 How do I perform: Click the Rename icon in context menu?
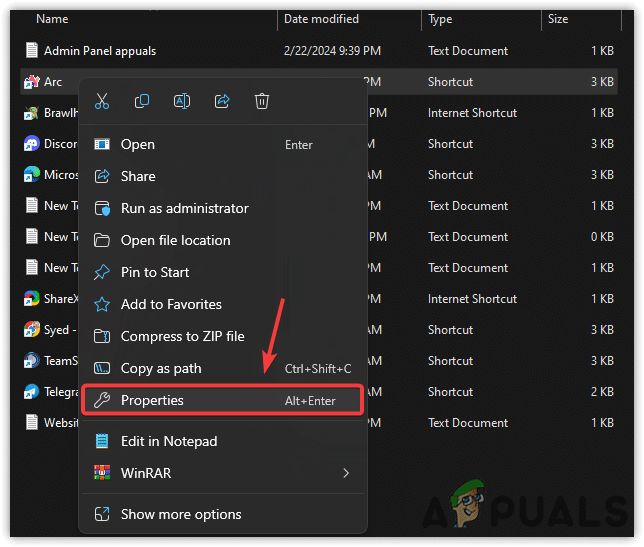182,101
